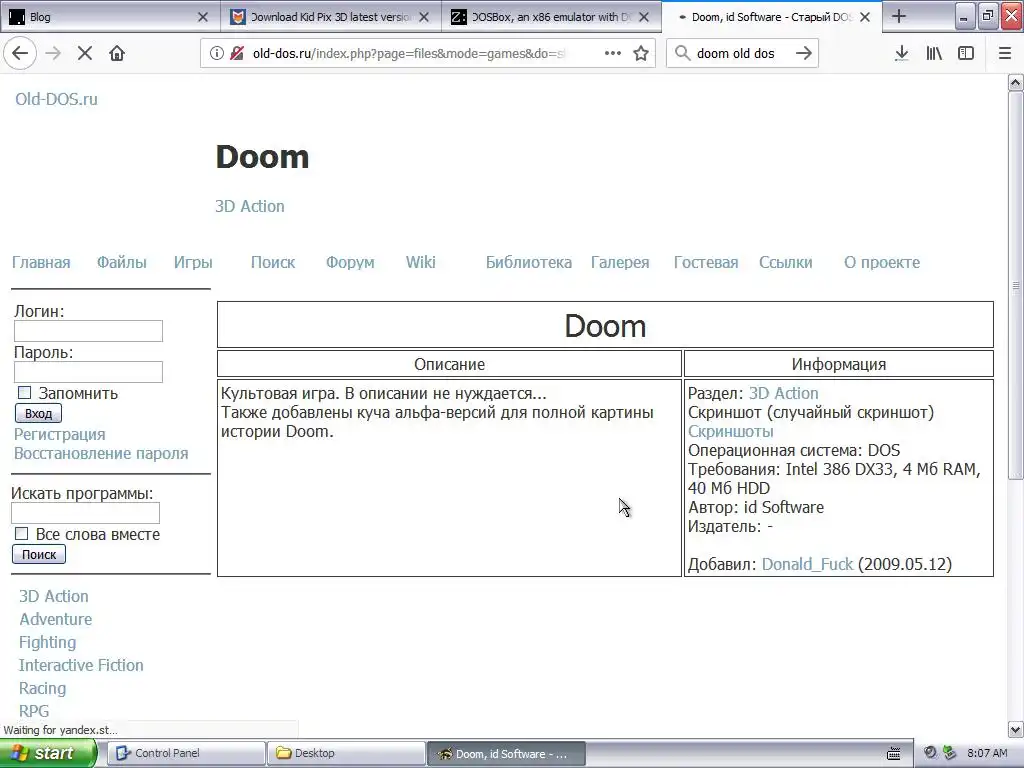
Task: Click the Old-DOS.ru site logo link
Action: click(57, 99)
